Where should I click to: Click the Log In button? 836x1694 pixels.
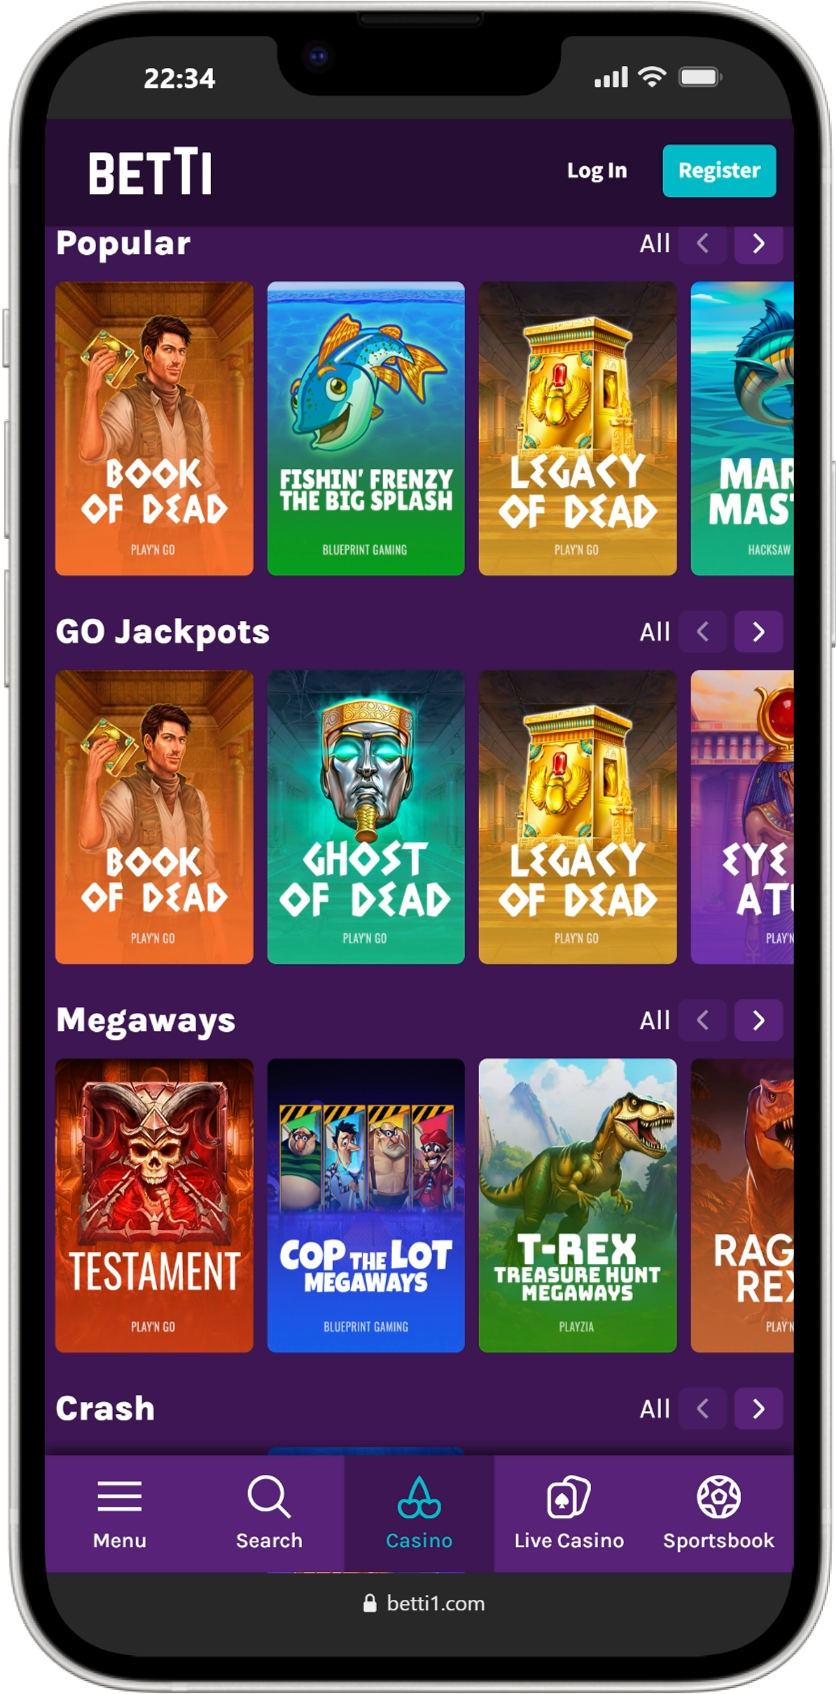pos(597,171)
